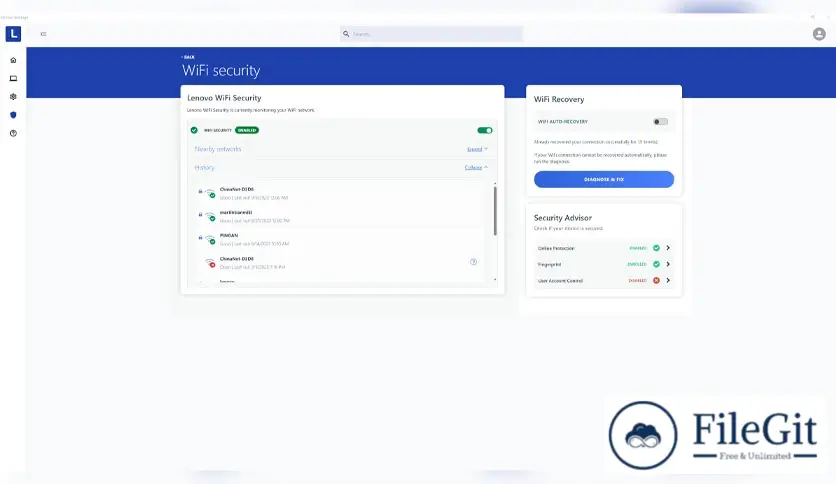Select the Security shield icon in sidebar
This screenshot has width=836, height=484.
(13, 115)
